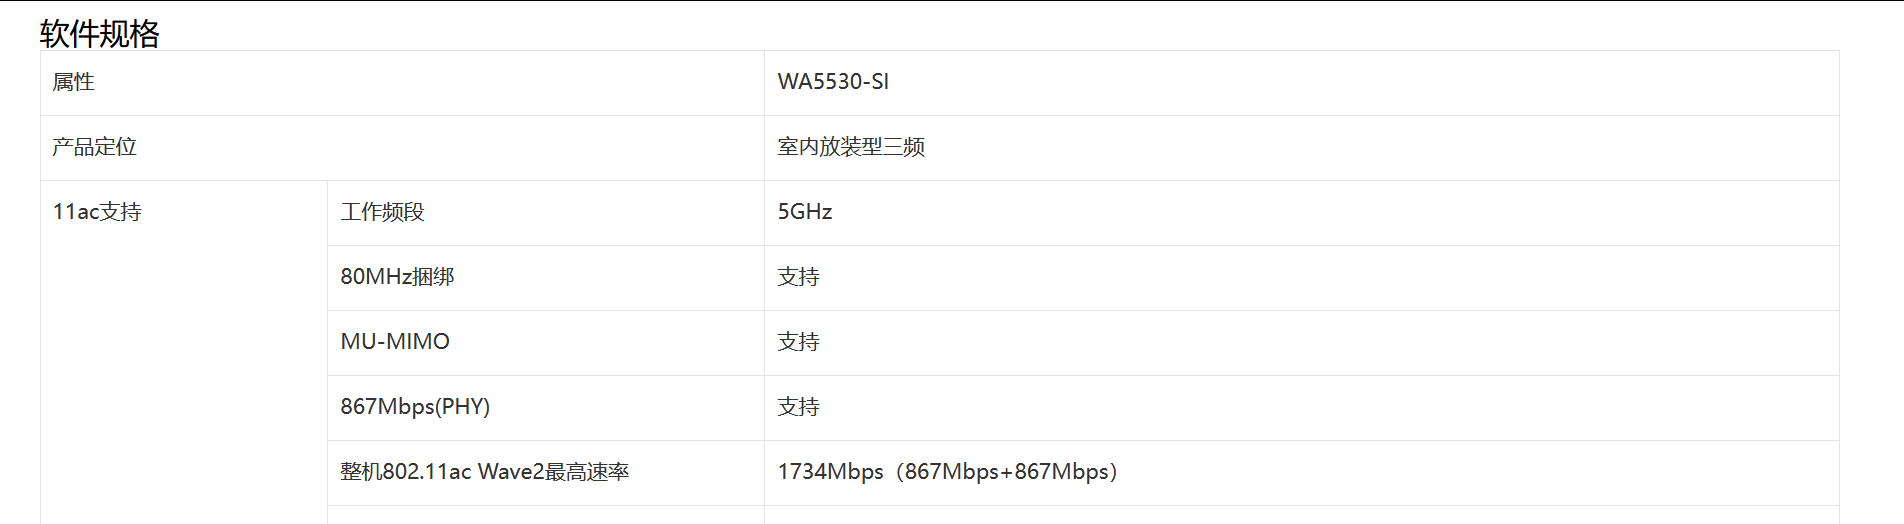The width and height of the screenshot is (1904, 524).
Task: Select the 11ac支持 category cell
Action: pos(97,212)
